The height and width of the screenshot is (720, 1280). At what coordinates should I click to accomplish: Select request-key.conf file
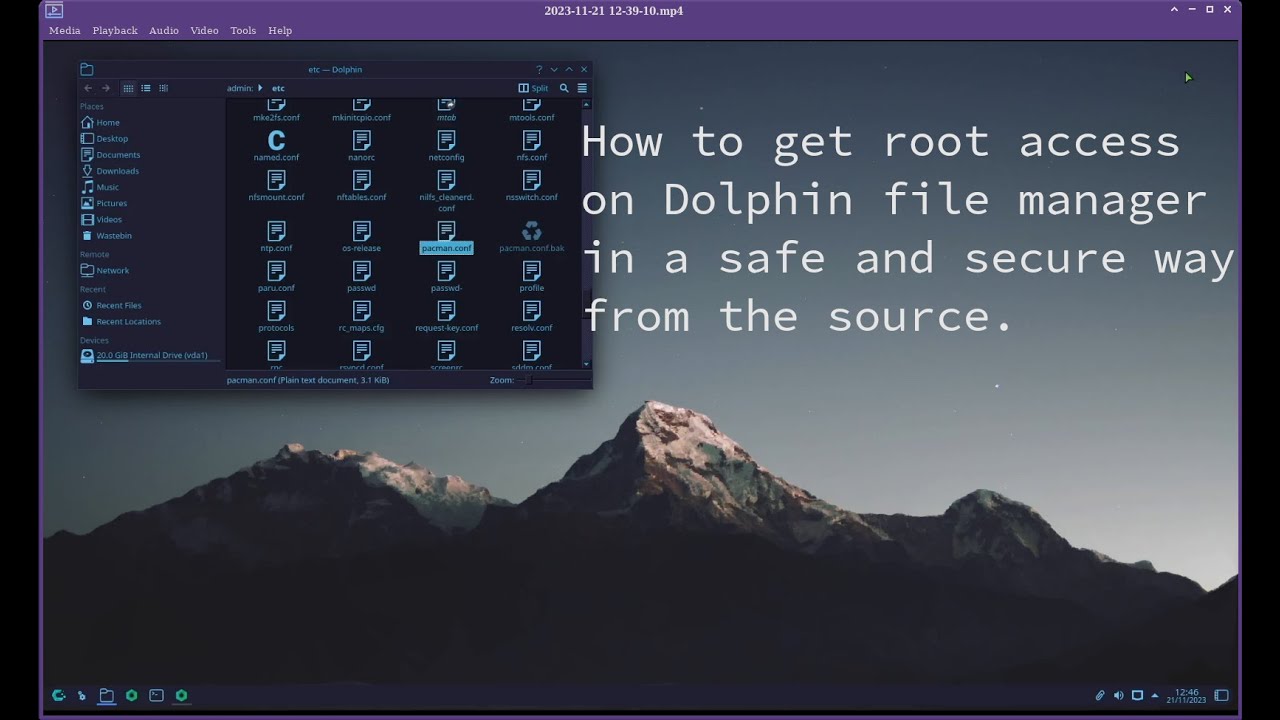click(x=446, y=317)
